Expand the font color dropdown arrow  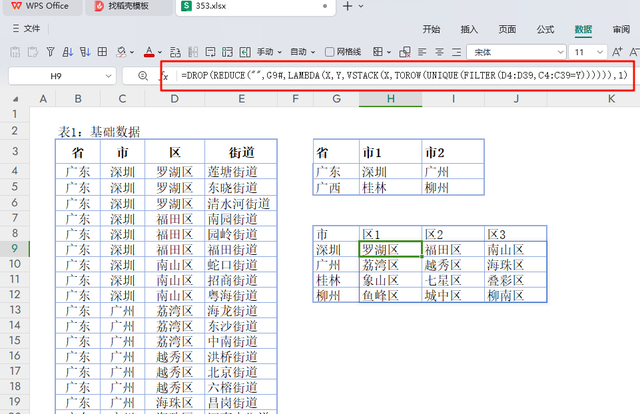click(160, 52)
